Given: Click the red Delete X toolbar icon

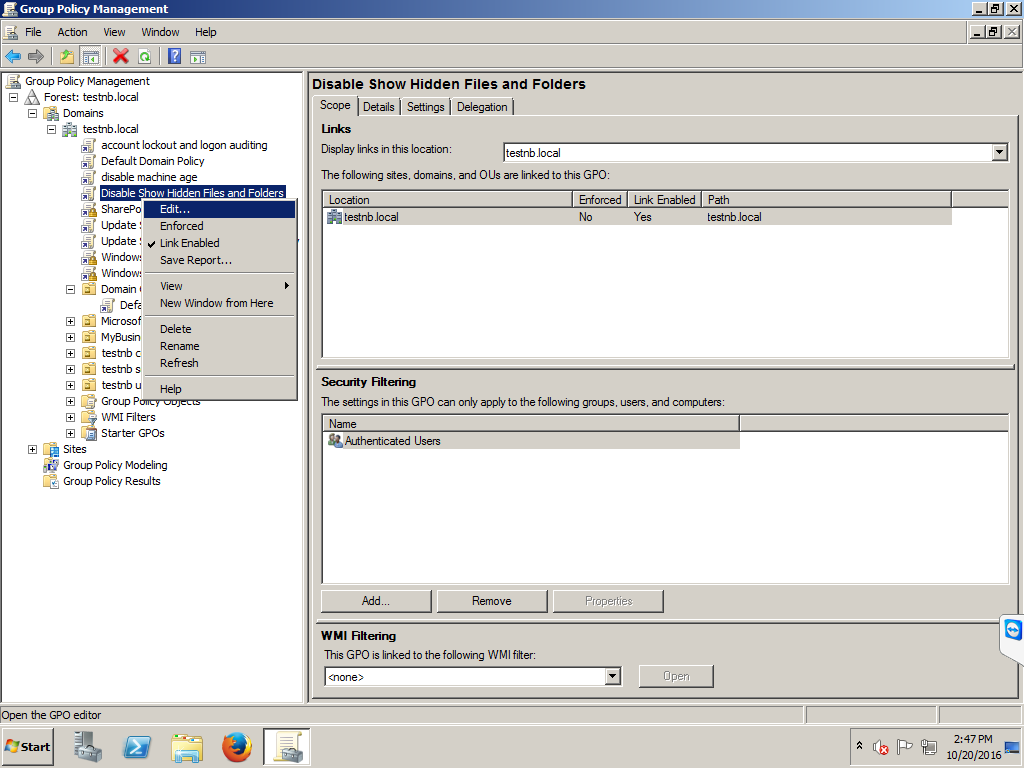Looking at the screenshot, I should click(118, 56).
